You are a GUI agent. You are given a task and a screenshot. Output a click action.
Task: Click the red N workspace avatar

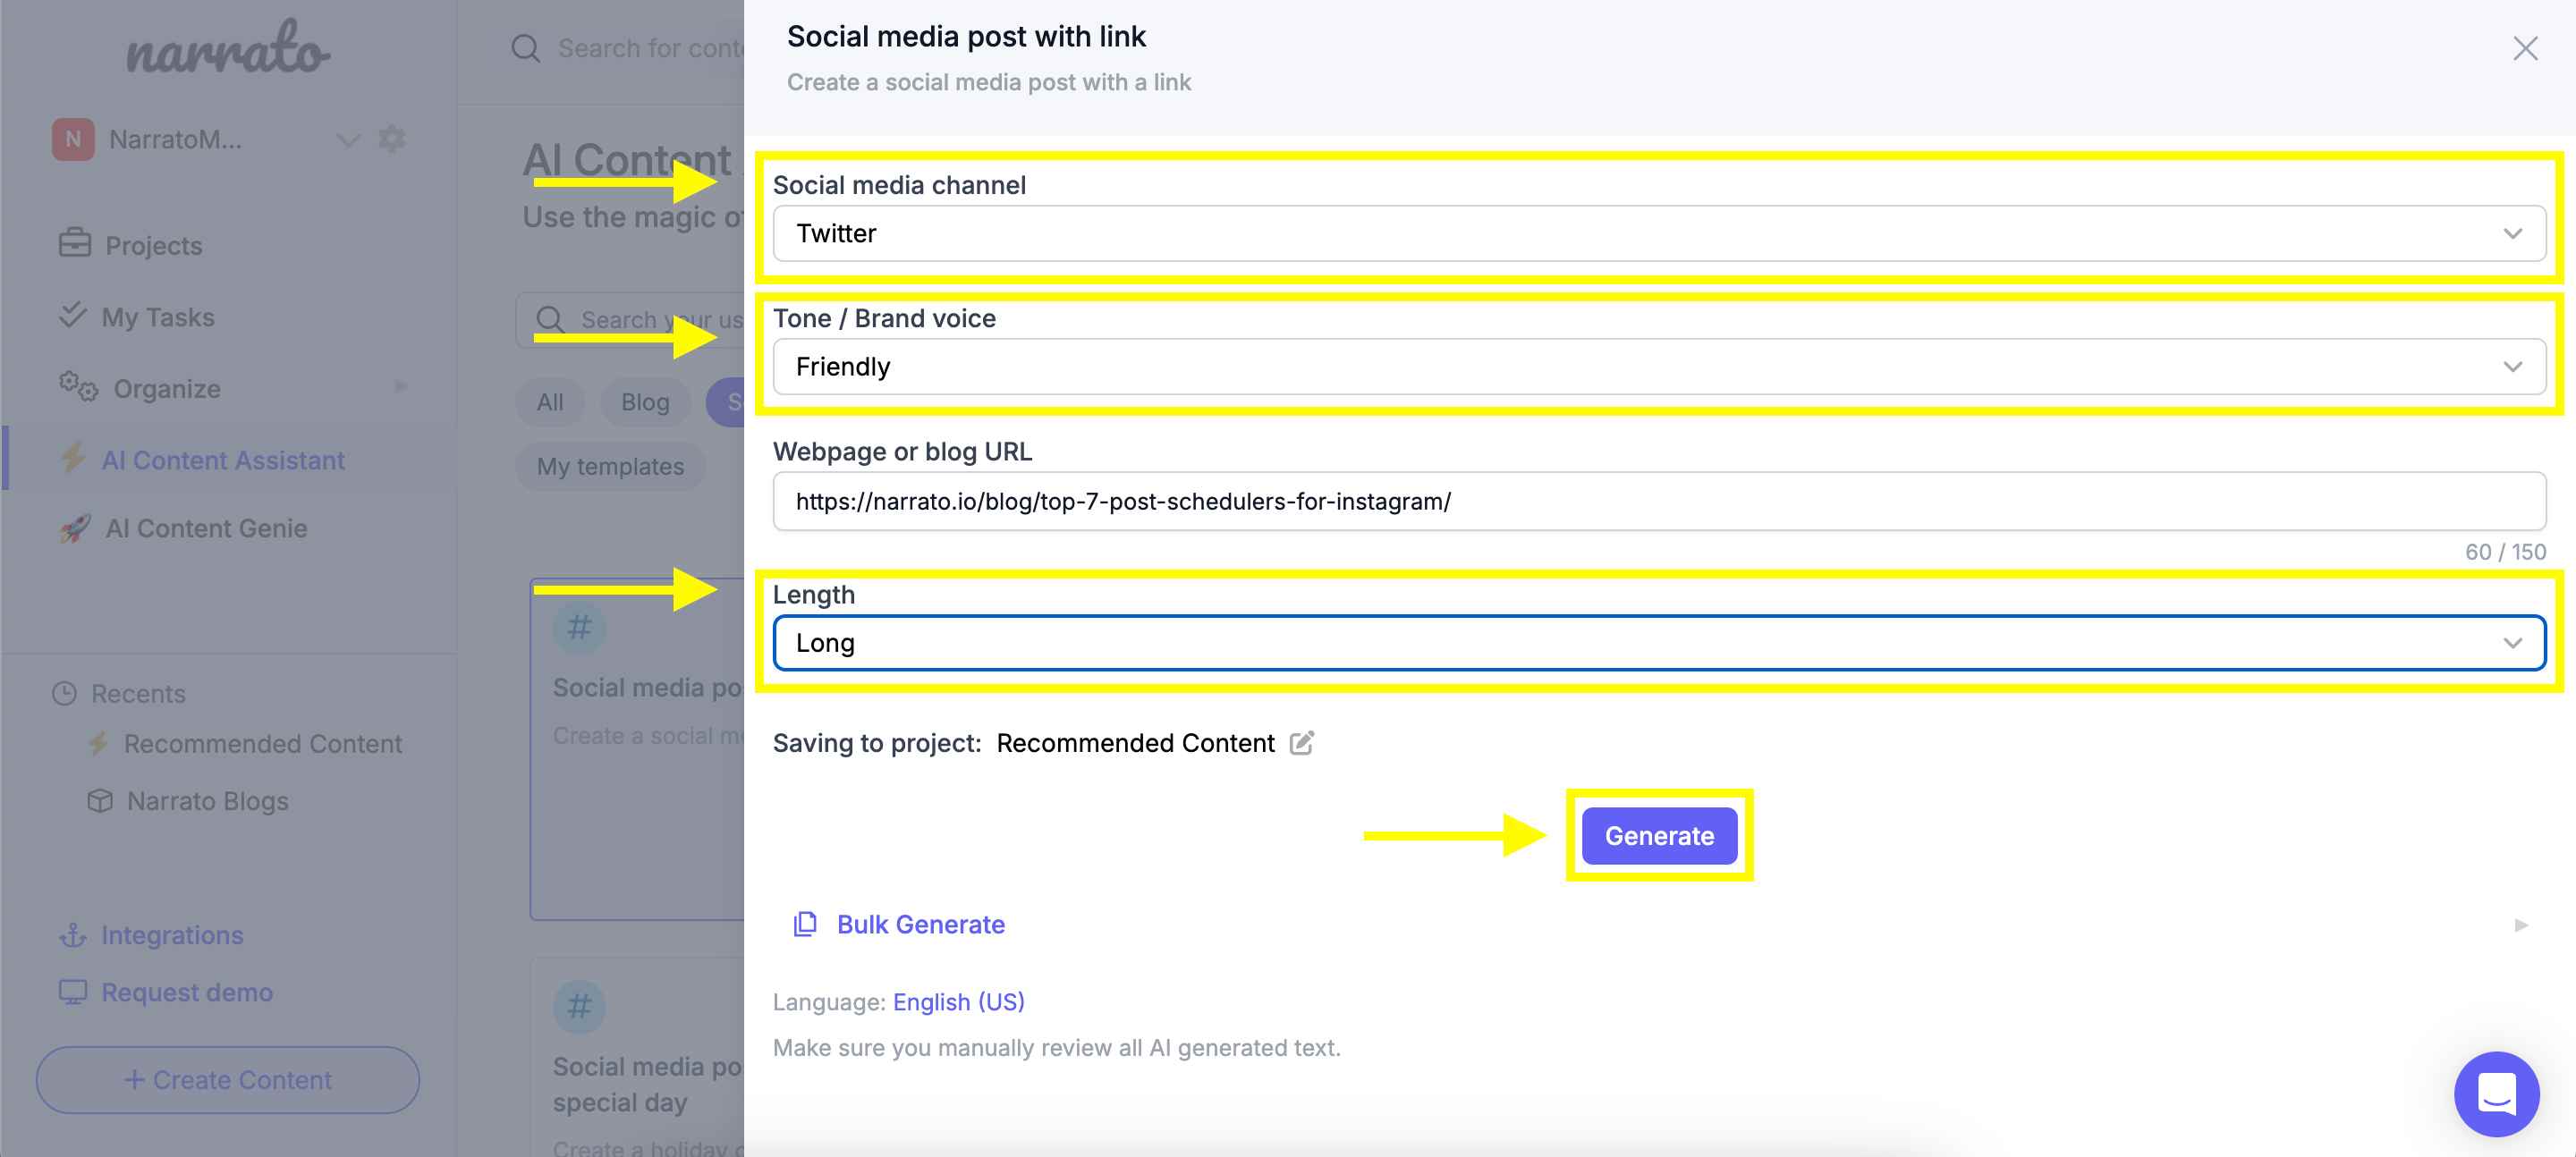[73, 140]
